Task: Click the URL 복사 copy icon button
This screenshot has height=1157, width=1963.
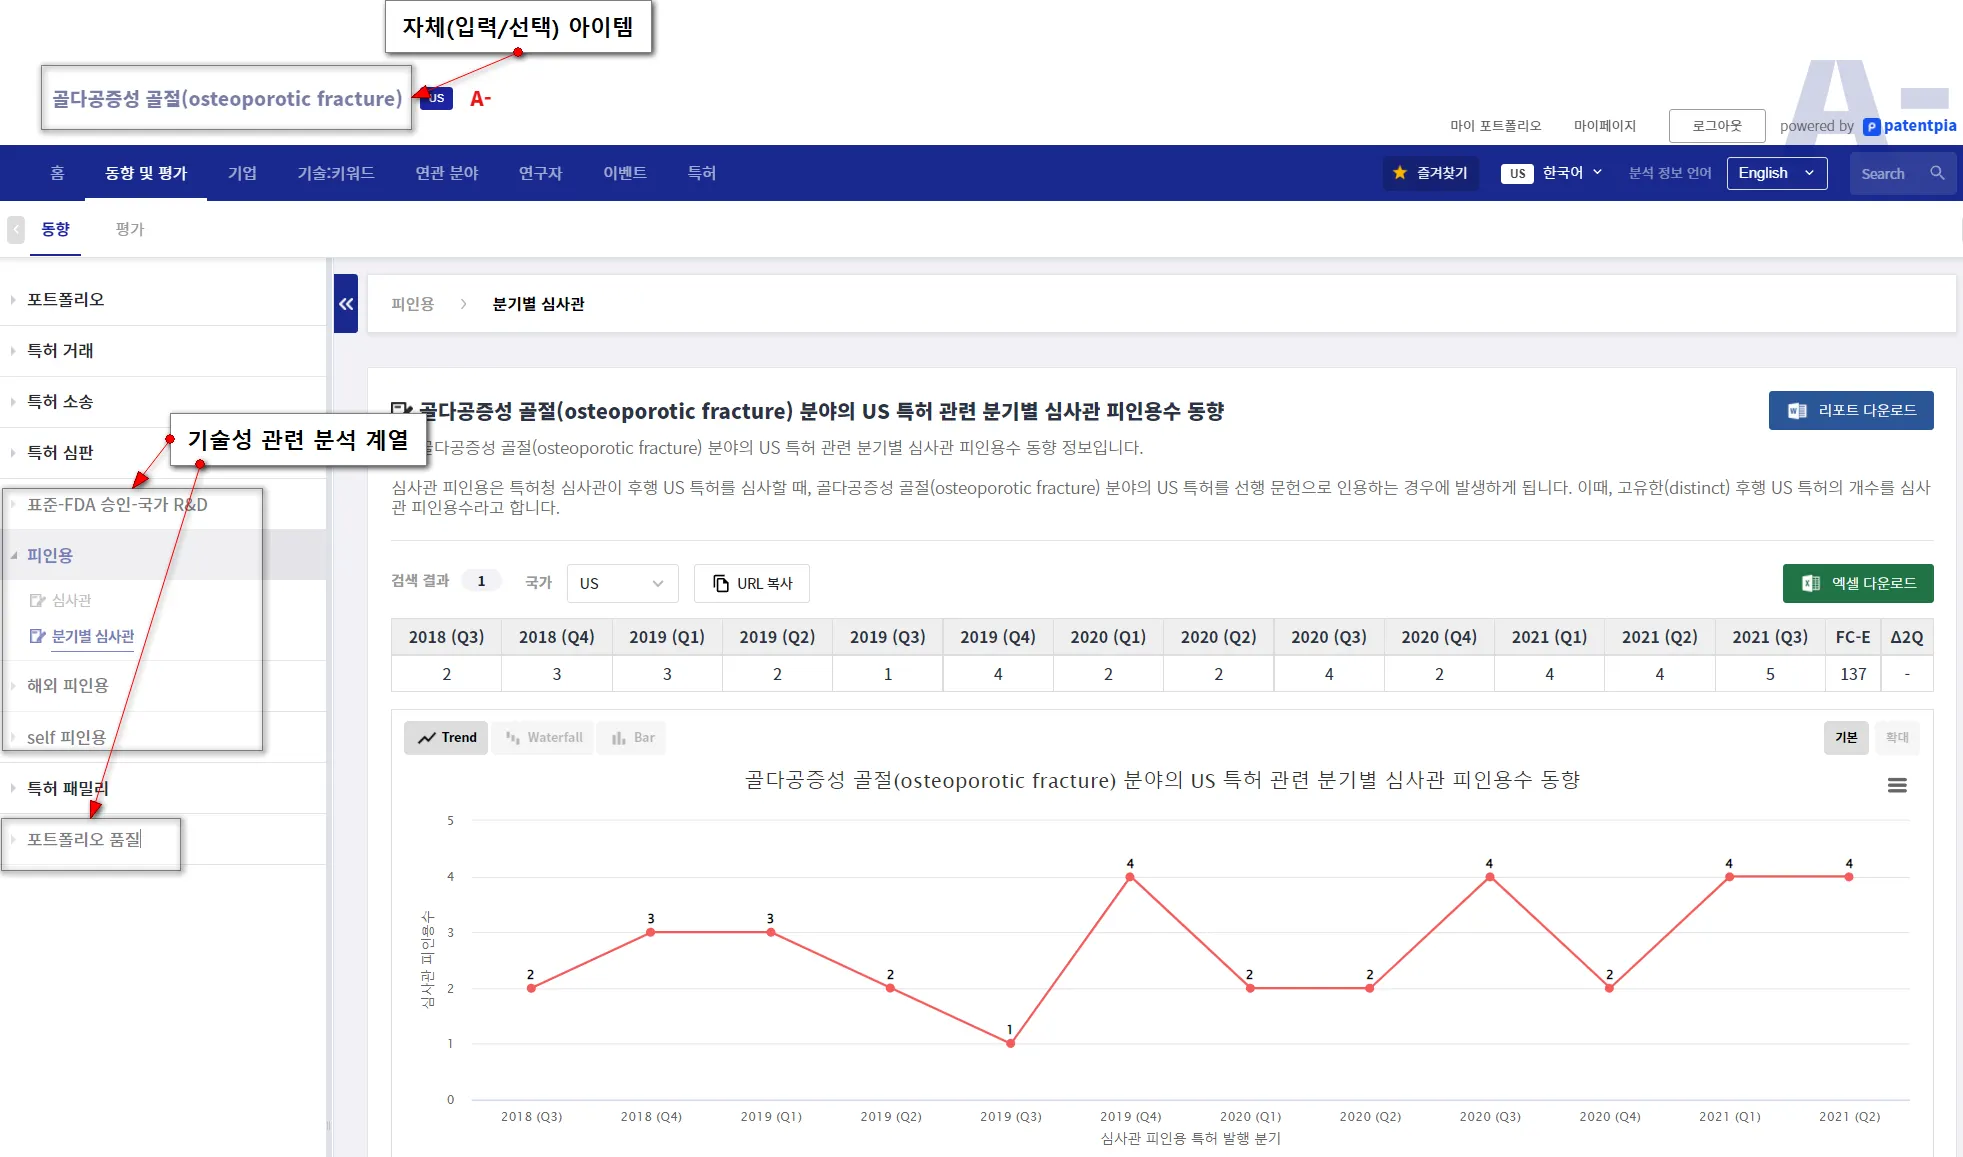Action: 752,583
